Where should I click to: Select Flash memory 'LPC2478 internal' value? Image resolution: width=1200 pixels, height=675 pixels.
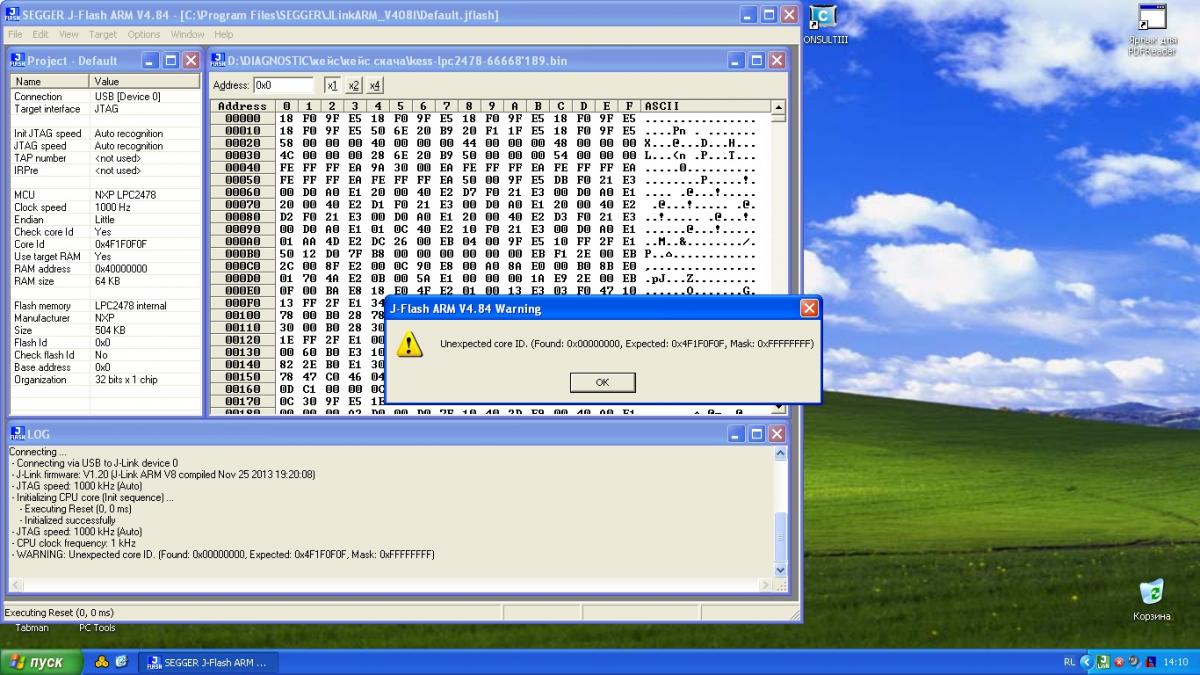point(131,306)
